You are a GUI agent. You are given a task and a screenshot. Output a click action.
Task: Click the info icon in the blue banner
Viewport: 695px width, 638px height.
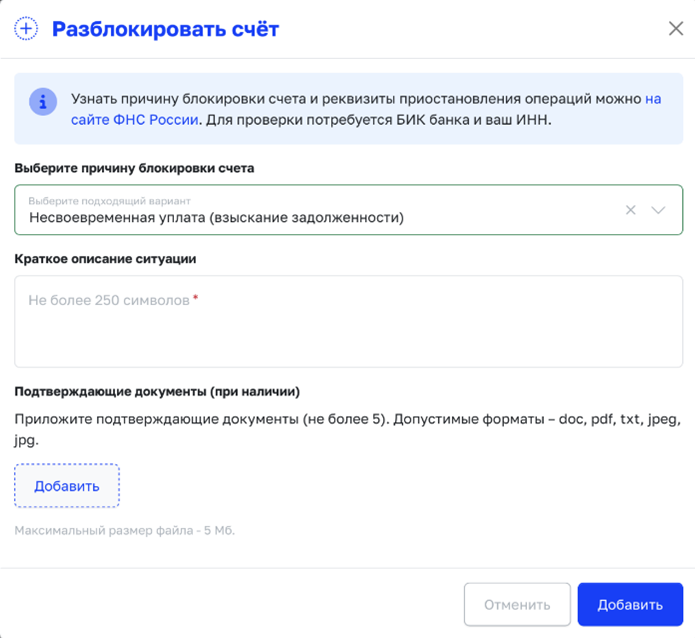pyautogui.click(x=43, y=102)
